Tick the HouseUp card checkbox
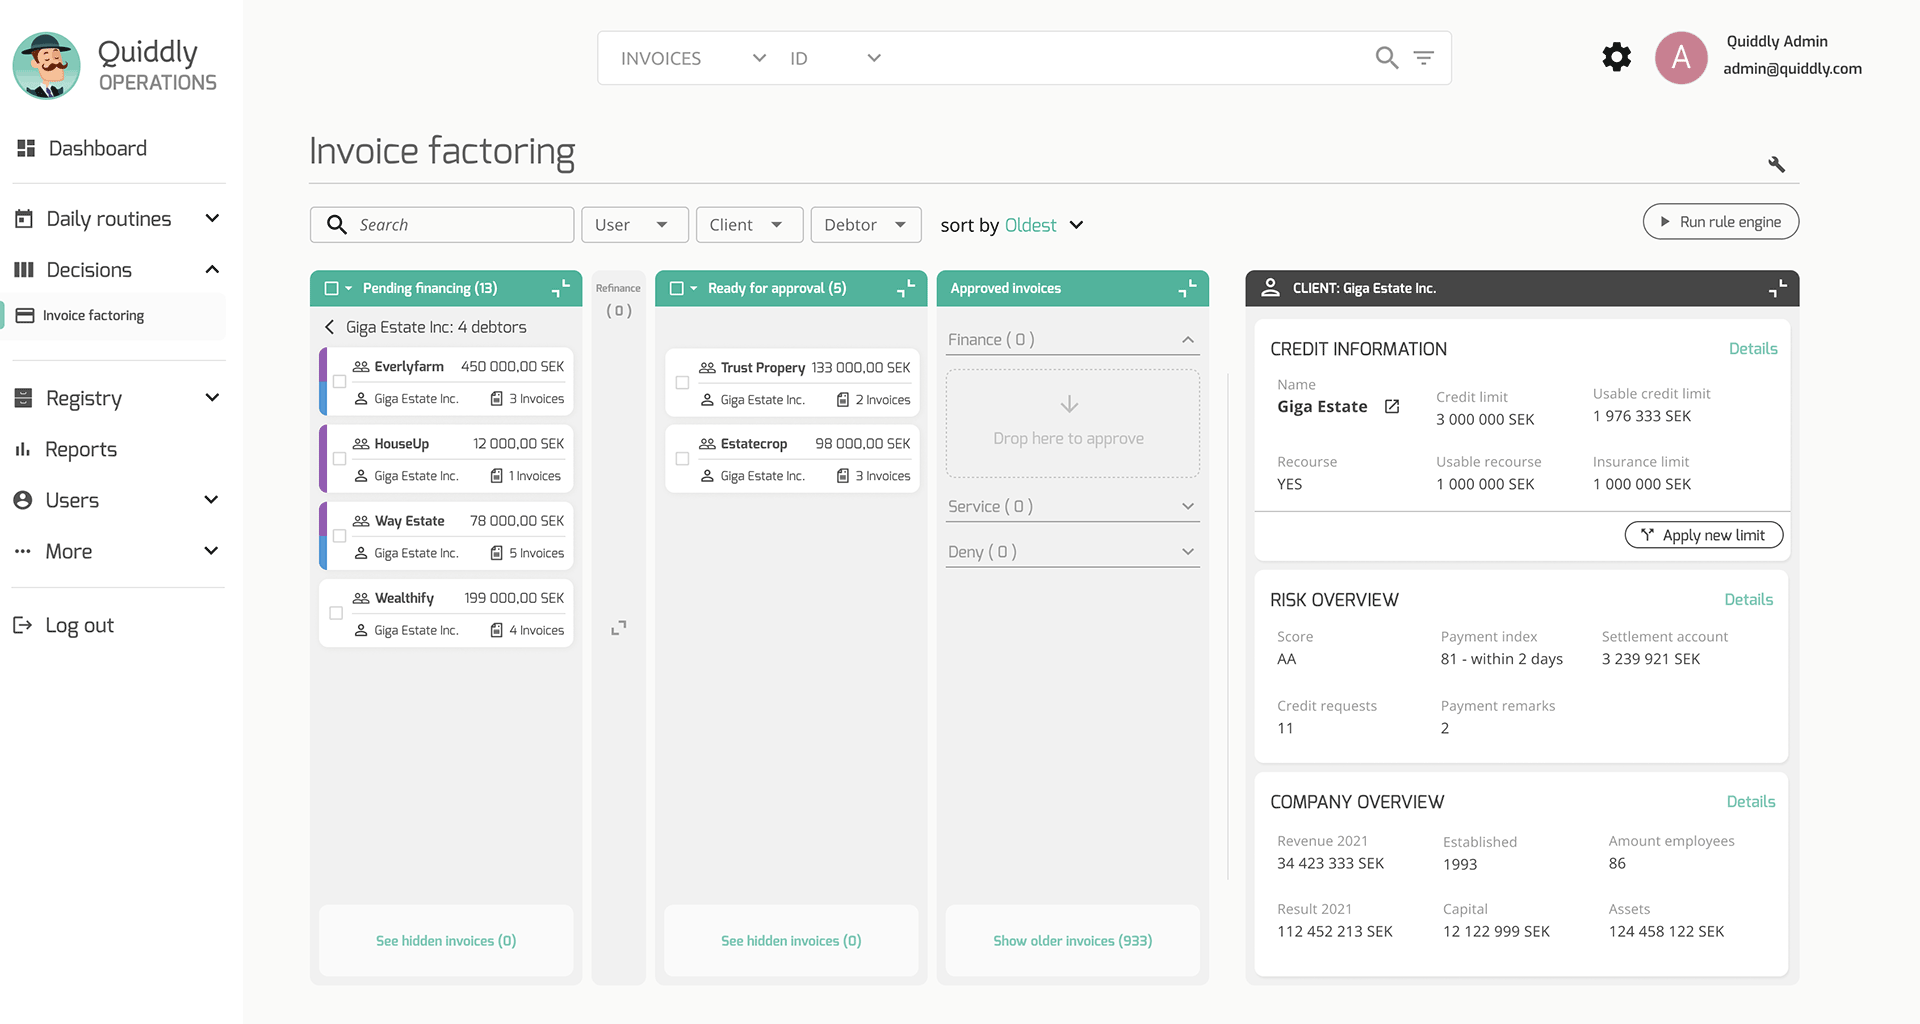The width and height of the screenshot is (1920, 1024). [x=339, y=458]
